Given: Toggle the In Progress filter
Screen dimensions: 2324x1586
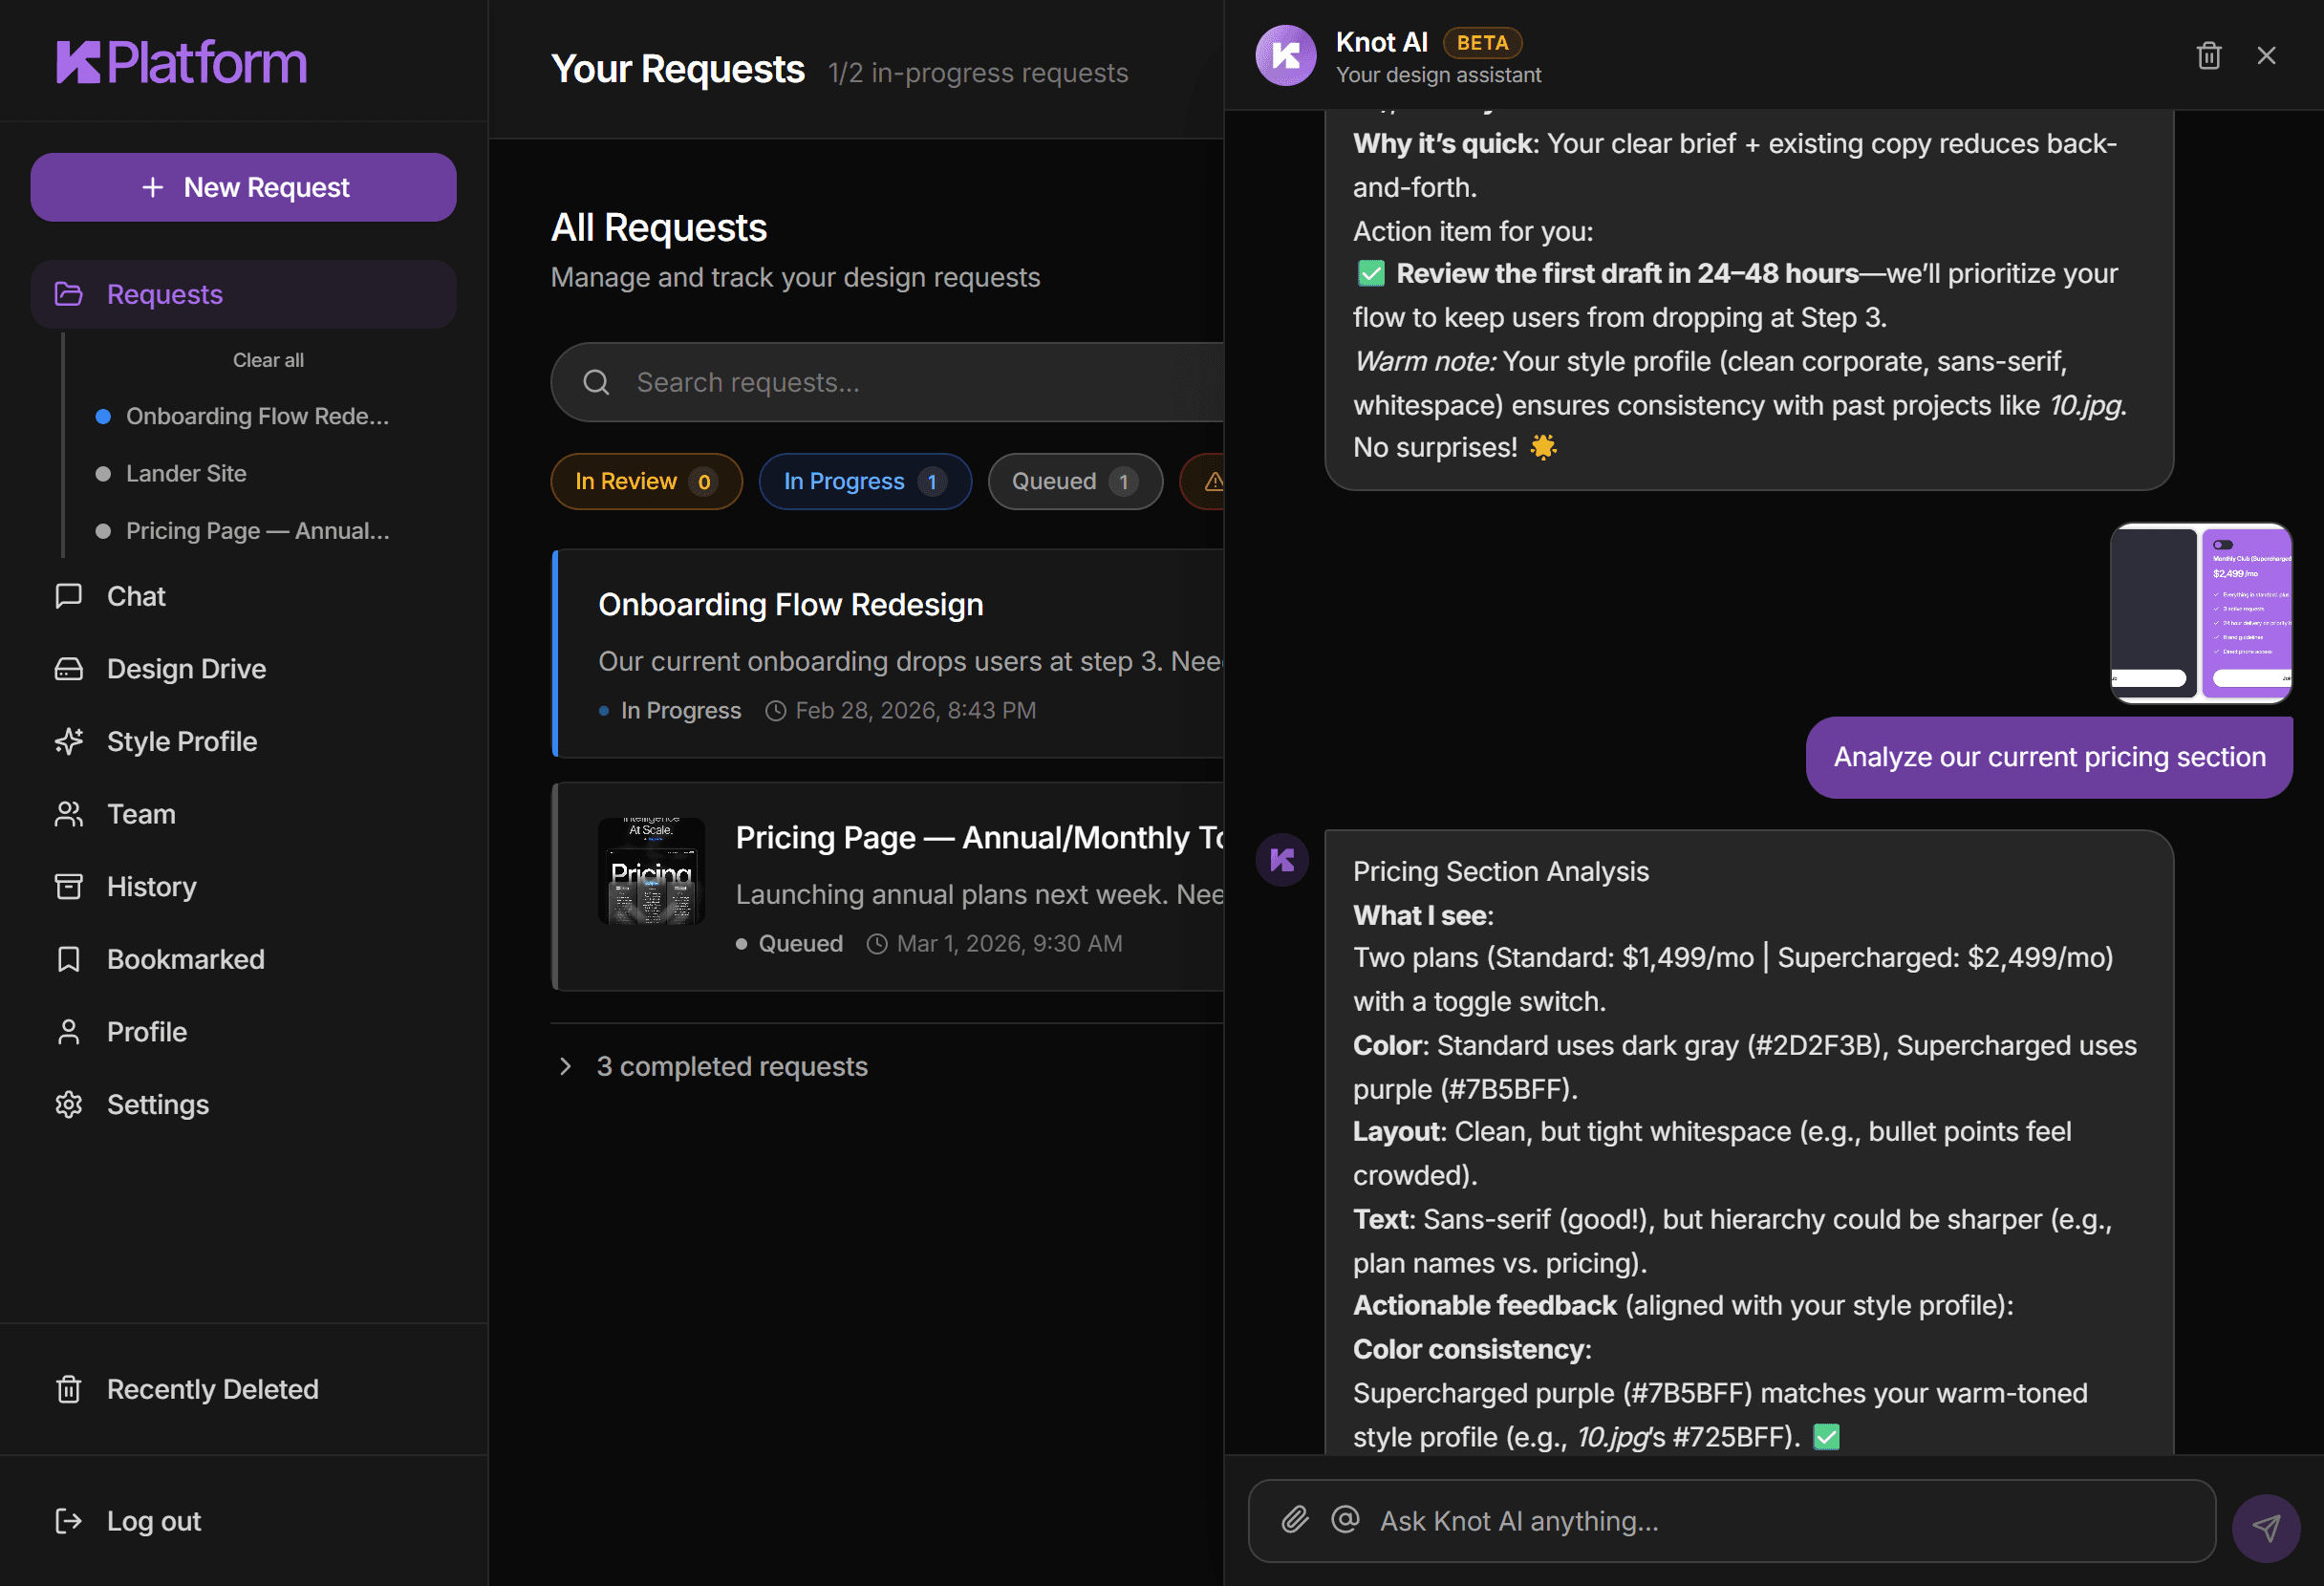Looking at the screenshot, I should point(864,481).
